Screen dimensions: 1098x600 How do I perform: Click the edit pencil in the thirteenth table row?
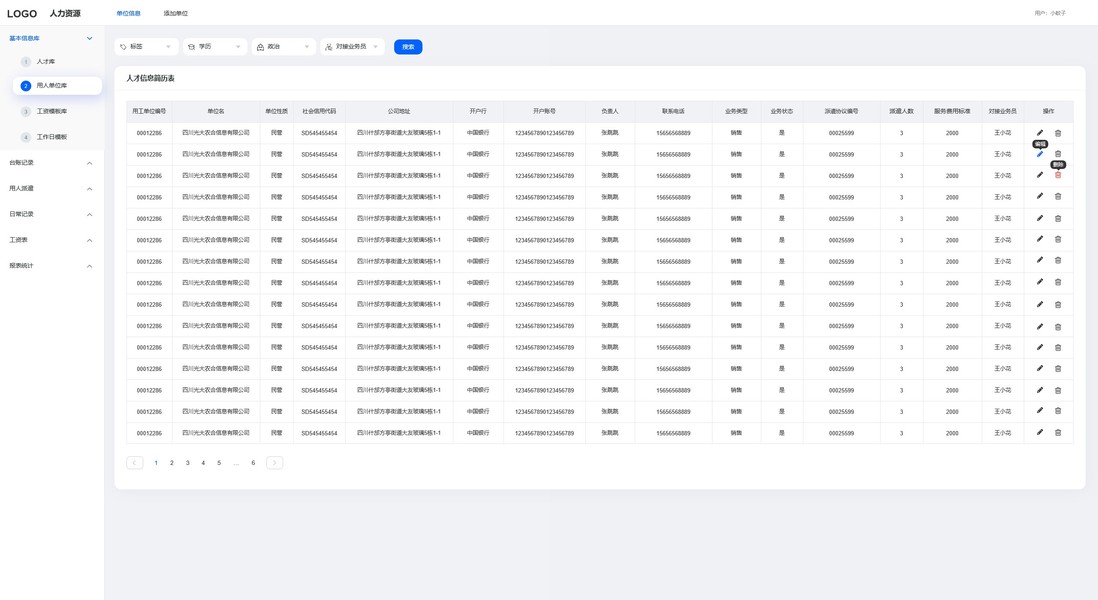pyautogui.click(x=1040, y=390)
